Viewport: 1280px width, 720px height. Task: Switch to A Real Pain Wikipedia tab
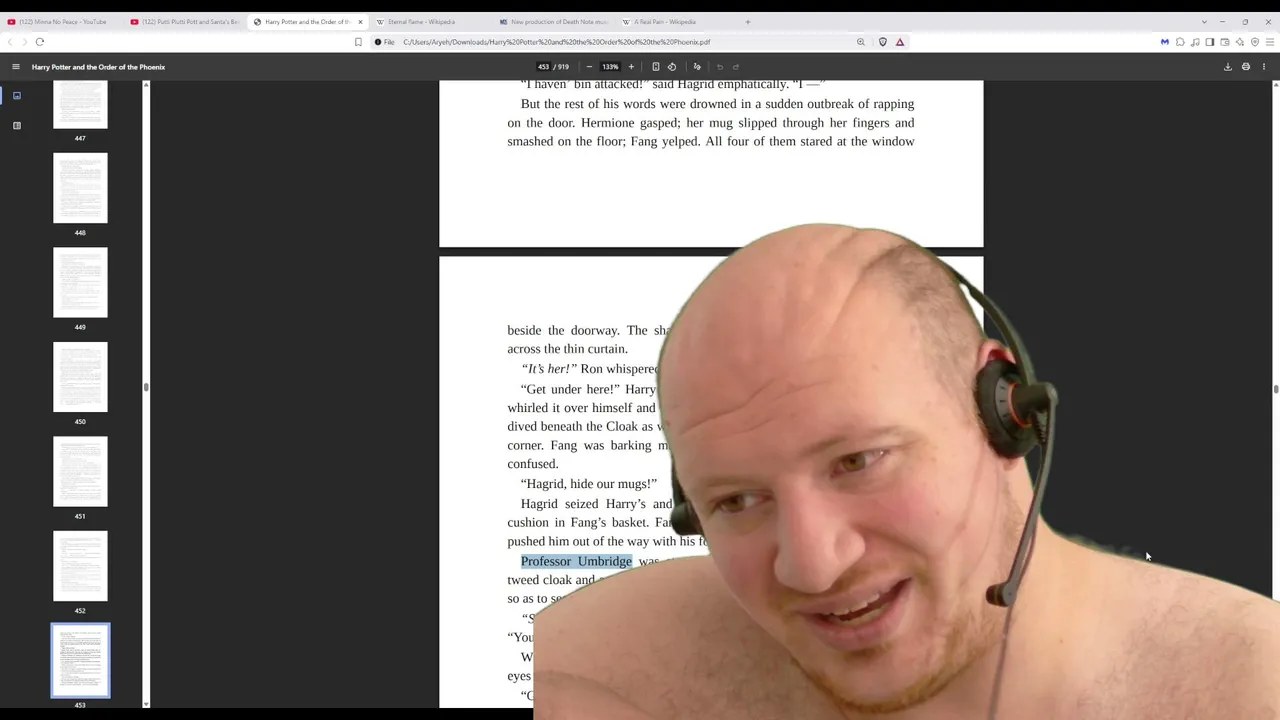tap(676, 22)
